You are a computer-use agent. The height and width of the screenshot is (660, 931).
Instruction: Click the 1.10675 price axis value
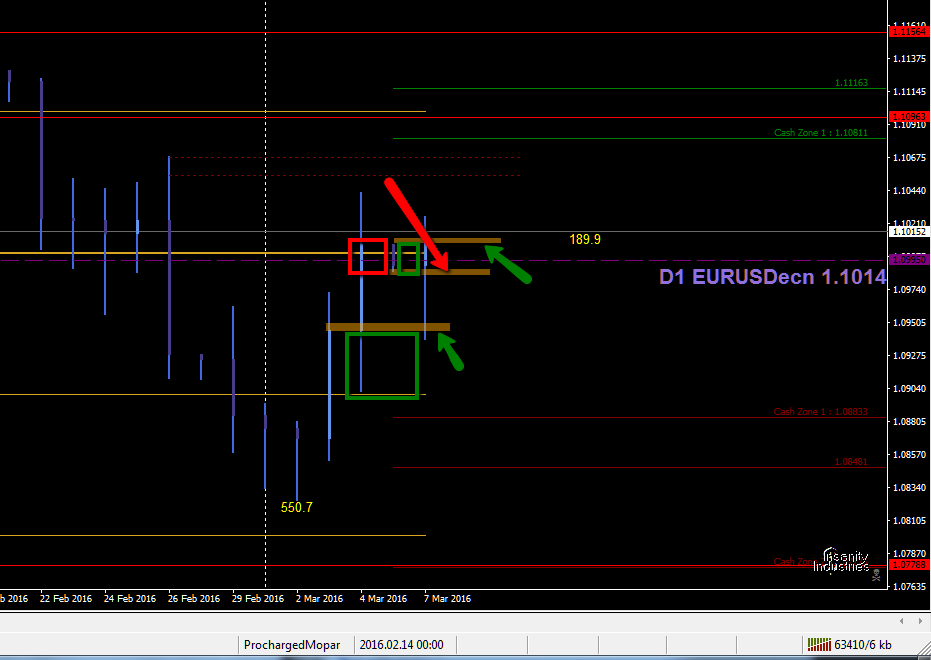(910, 157)
